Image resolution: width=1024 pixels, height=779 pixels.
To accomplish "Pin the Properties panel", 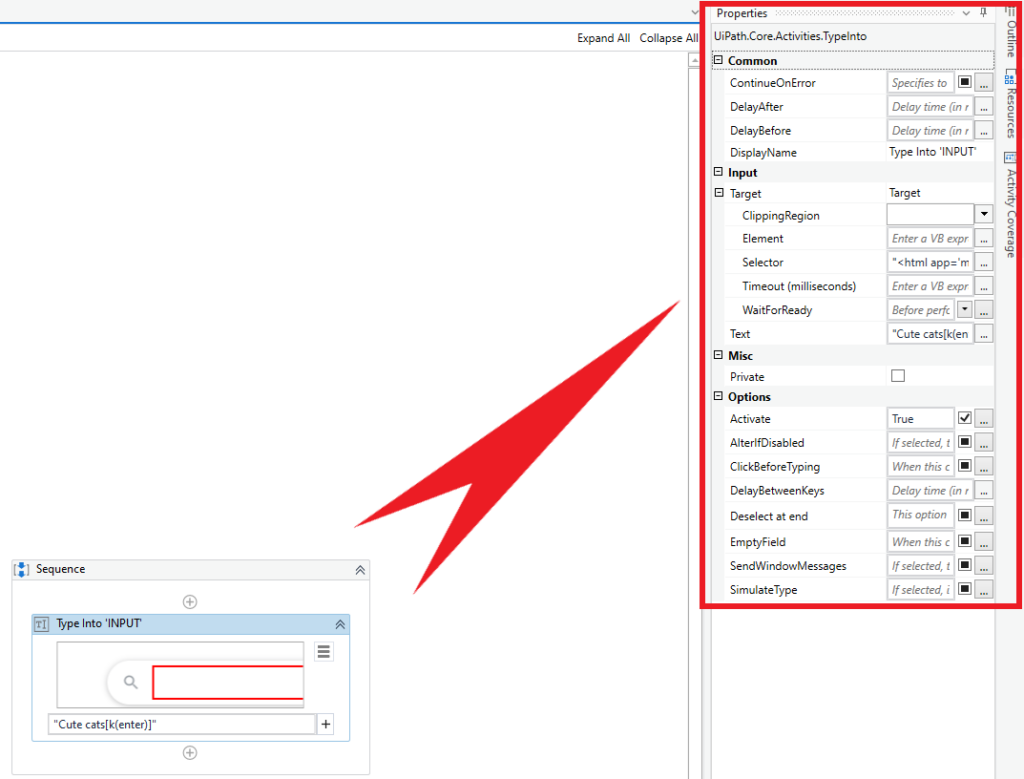I will 981,13.
